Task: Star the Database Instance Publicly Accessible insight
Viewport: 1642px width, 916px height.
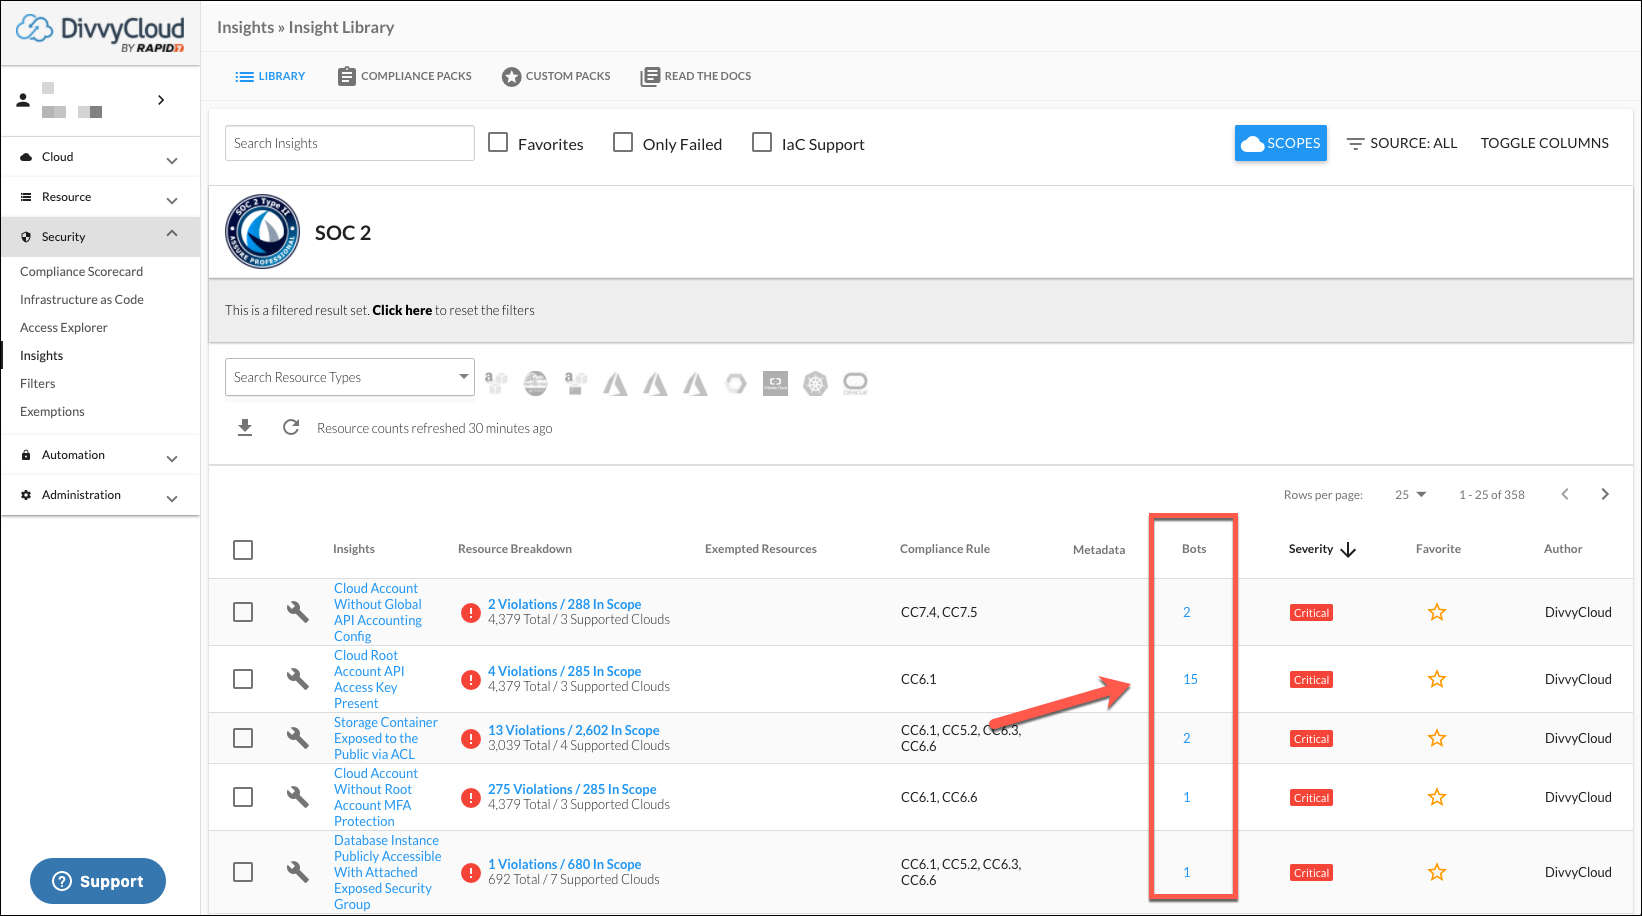Action: [x=1437, y=872]
